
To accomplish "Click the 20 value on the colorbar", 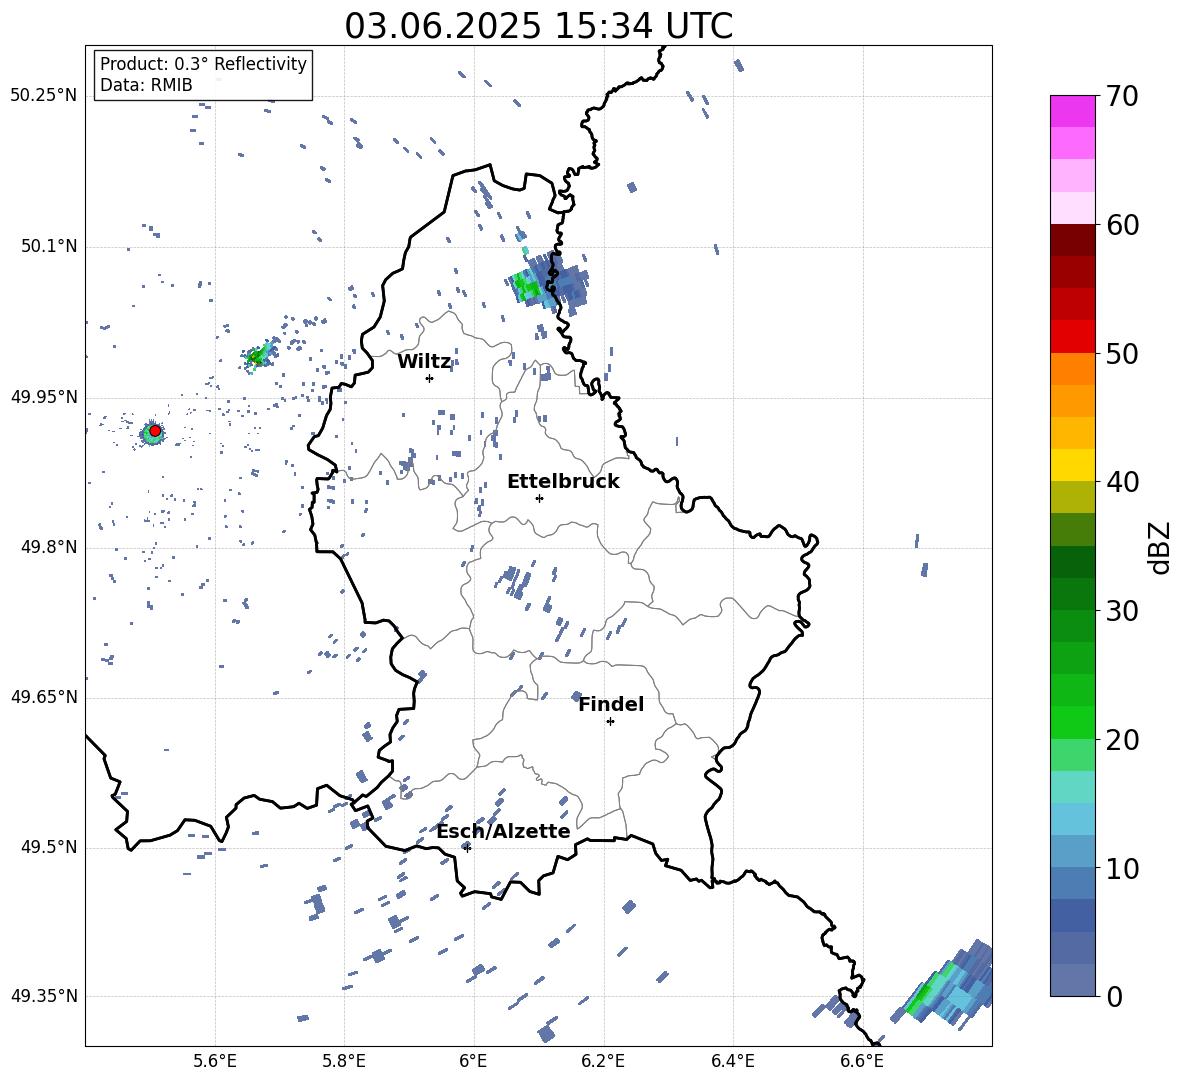I will click(x=1122, y=740).
